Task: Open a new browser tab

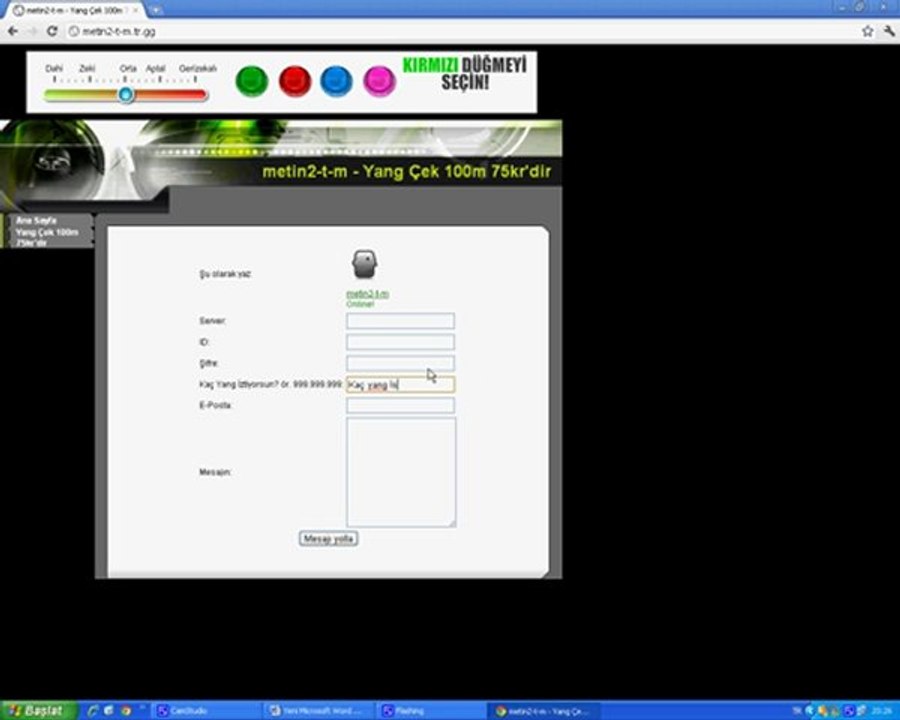Action: coord(156,10)
